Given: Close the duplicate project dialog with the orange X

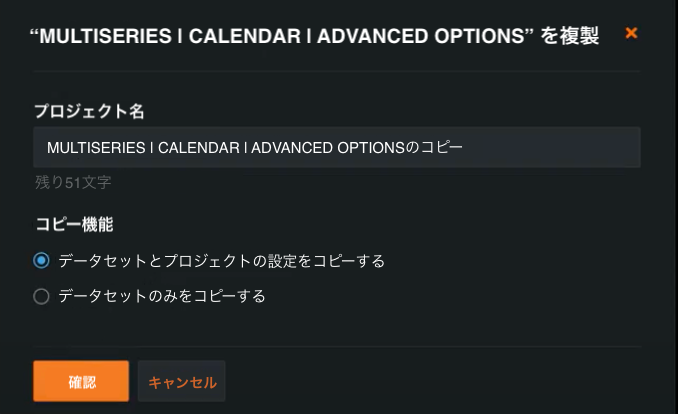Looking at the screenshot, I should [631, 33].
